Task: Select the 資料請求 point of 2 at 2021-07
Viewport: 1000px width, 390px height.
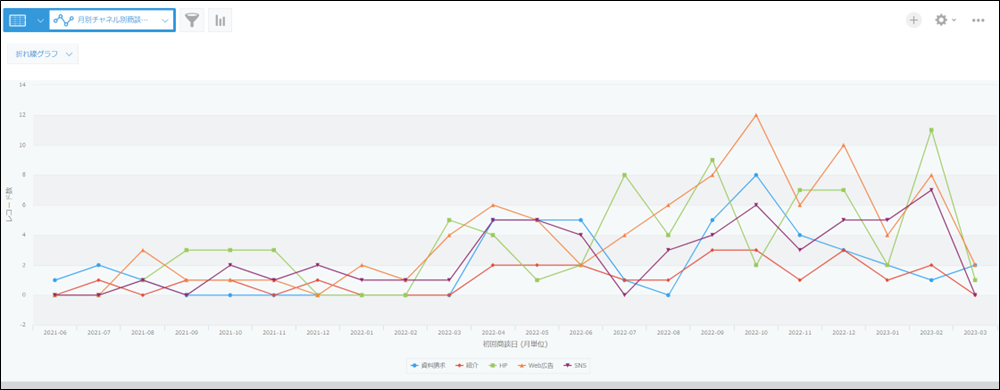Action: [98, 265]
